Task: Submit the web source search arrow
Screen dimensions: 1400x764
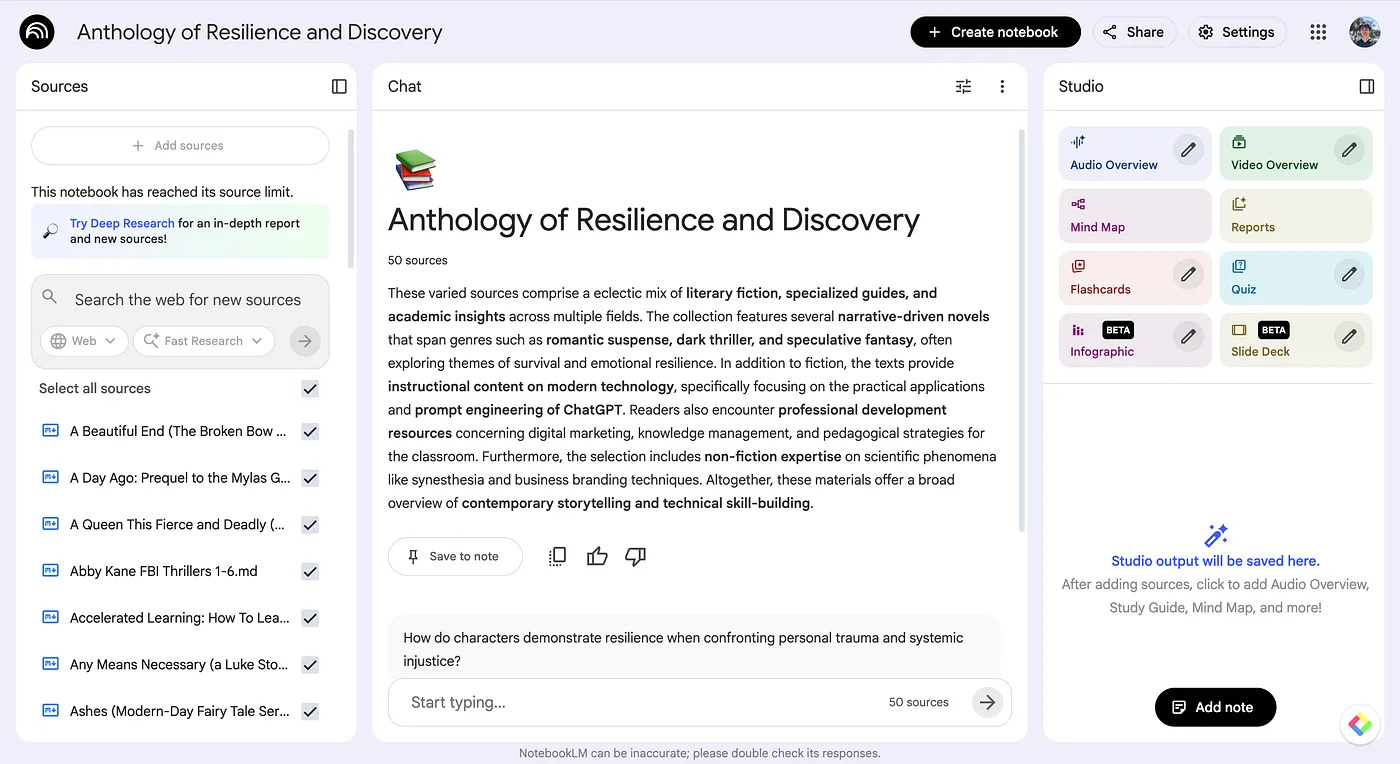Action: click(x=305, y=341)
